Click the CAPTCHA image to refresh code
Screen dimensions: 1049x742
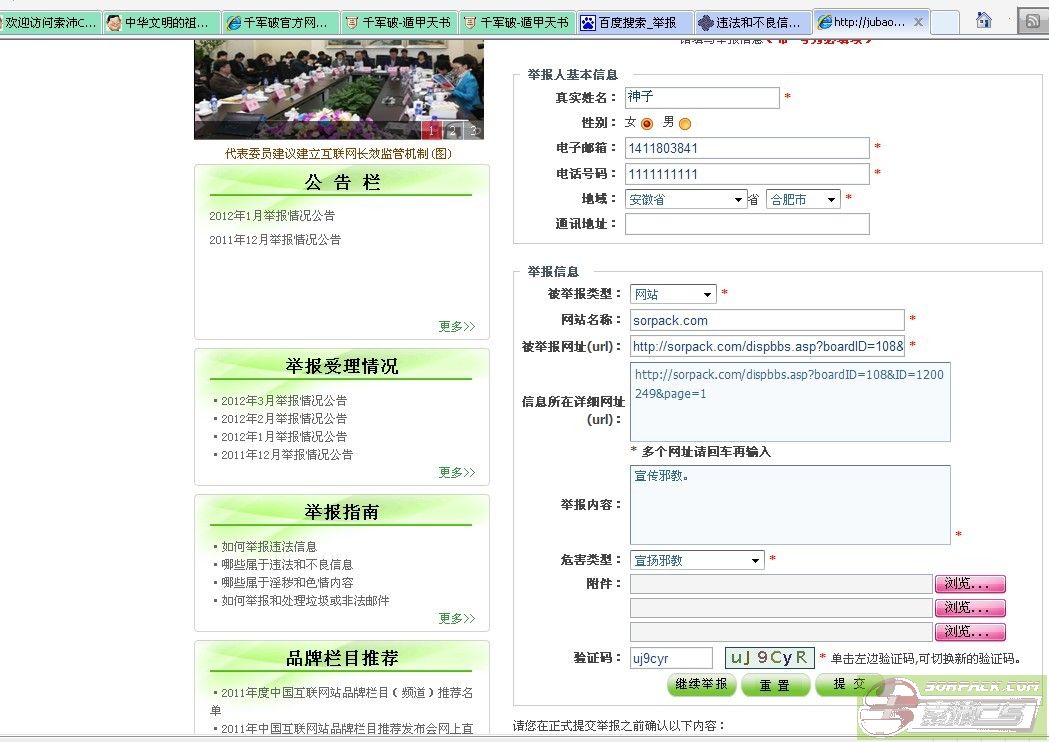(x=769, y=658)
